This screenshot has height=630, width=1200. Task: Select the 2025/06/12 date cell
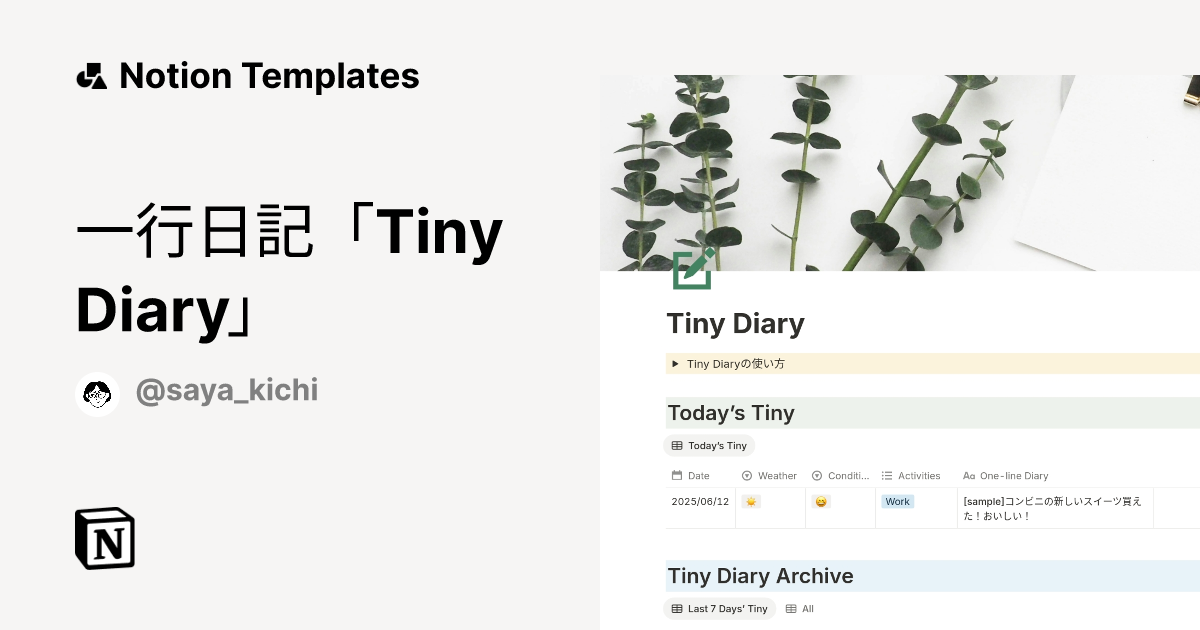coord(700,502)
